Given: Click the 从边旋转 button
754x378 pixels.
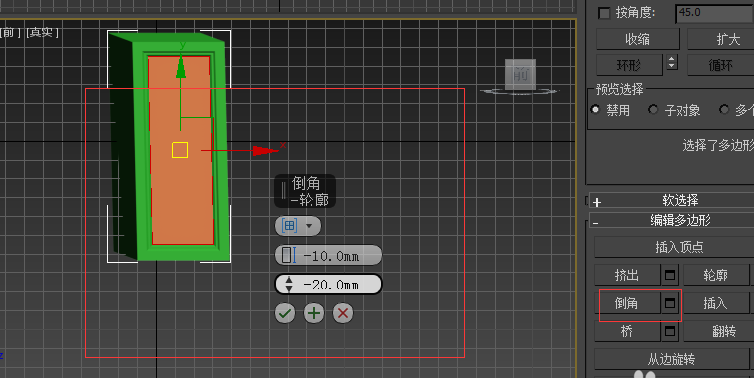Looking at the screenshot, I should point(671,359).
